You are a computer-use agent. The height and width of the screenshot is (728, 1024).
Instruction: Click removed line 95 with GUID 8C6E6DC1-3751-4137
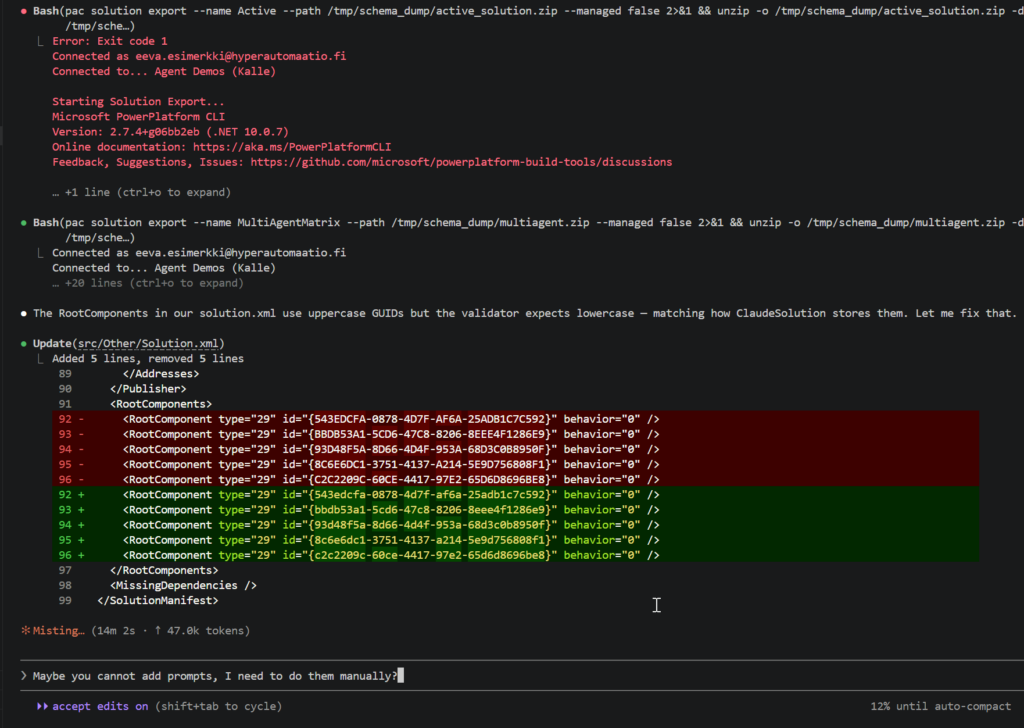[x=515, y=464]
